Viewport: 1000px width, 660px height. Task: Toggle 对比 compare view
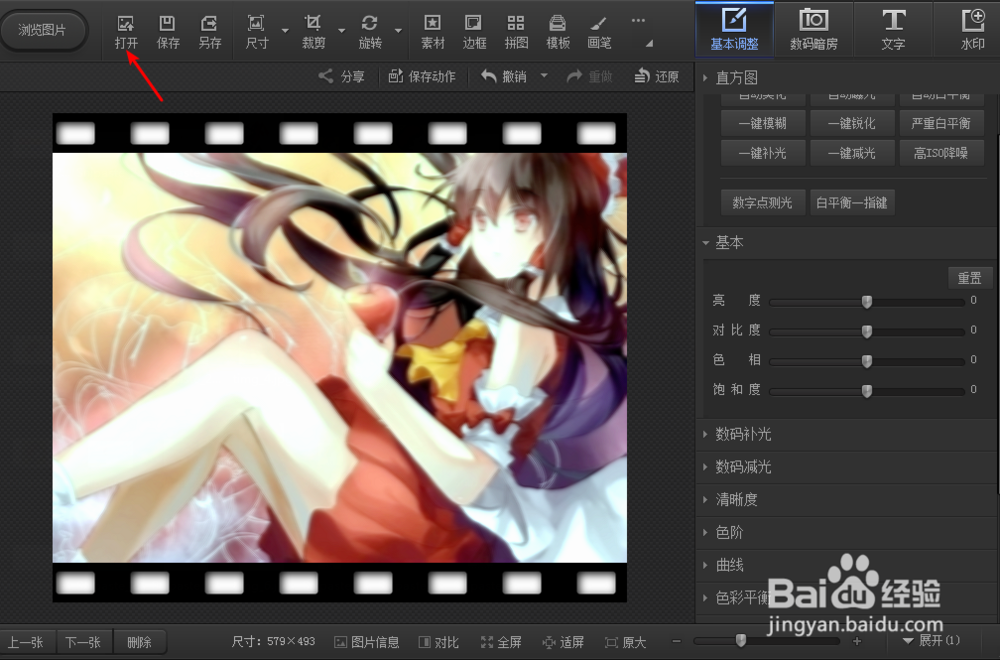tap(439, 642)
